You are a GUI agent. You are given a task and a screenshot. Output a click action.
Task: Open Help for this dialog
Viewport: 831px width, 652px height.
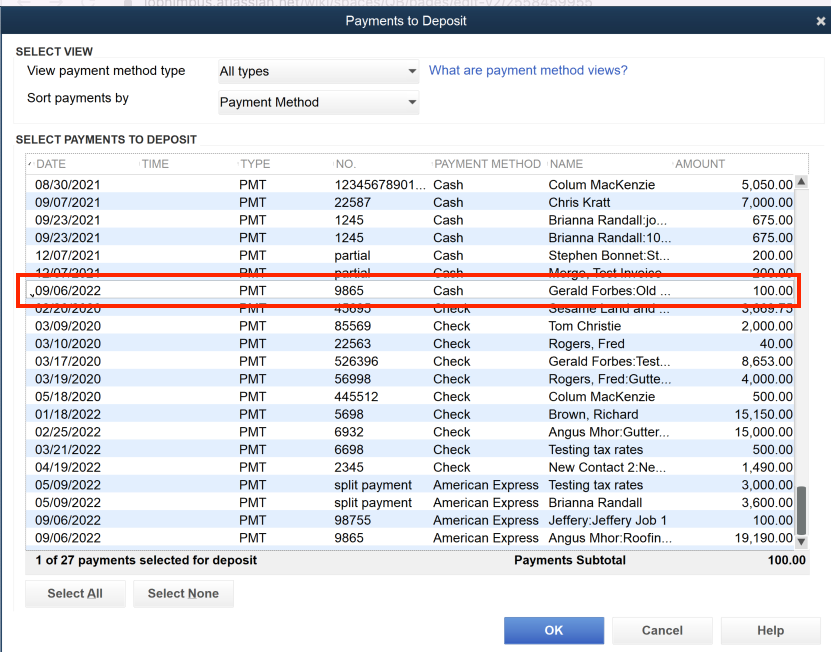coord(769,630)
